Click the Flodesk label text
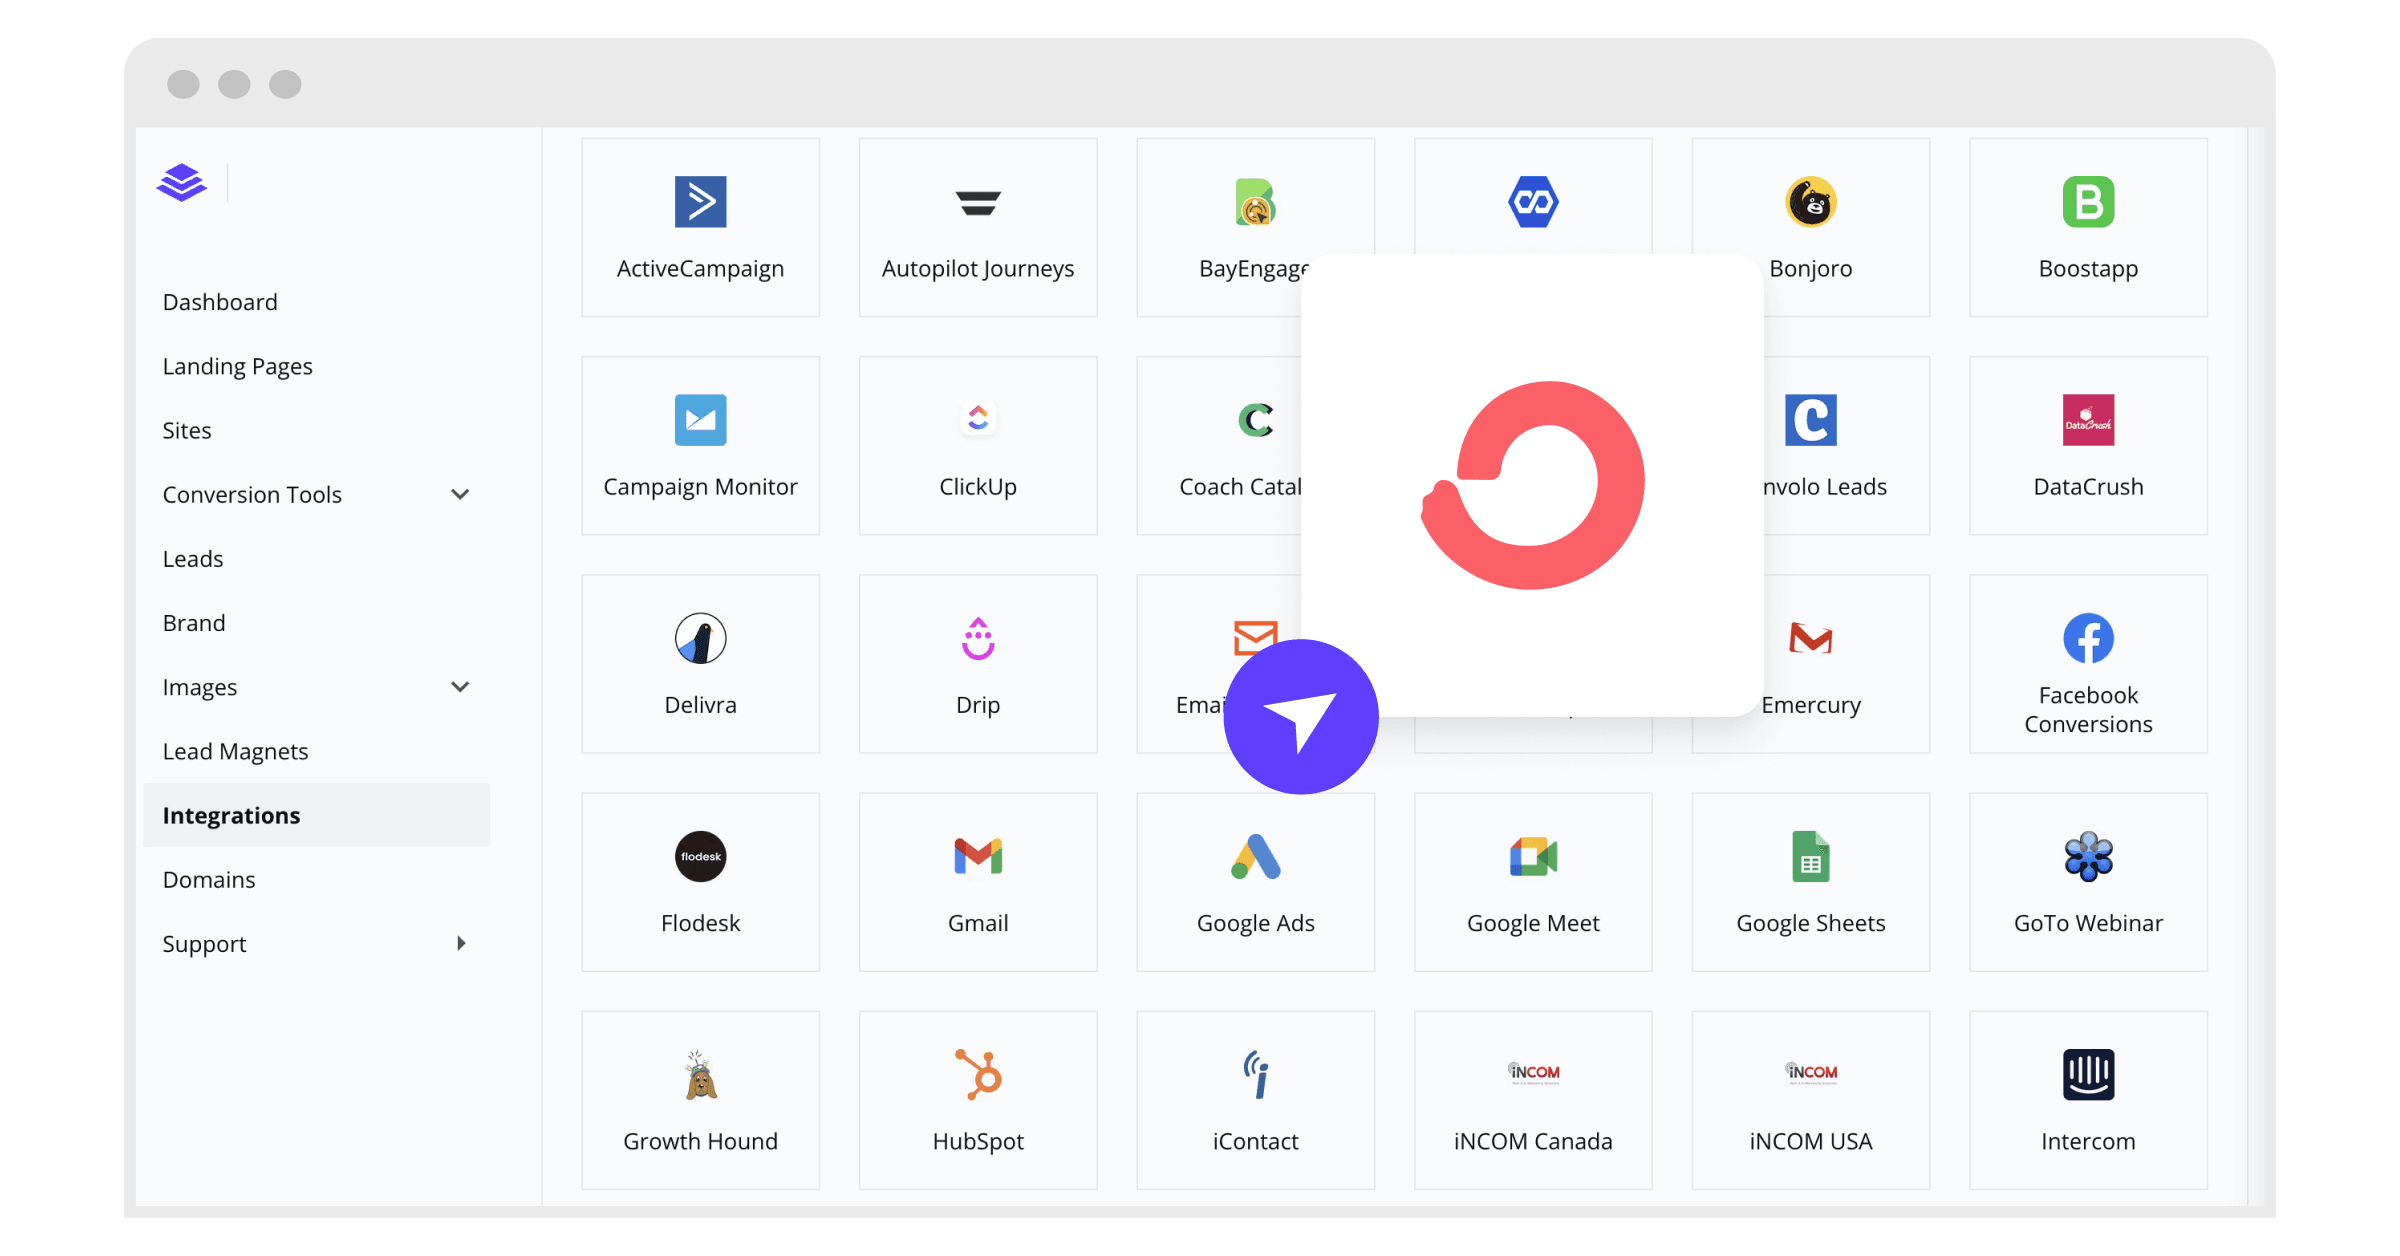The width and height of the screenshot is (2400, 1256). (x=700, y=923)
